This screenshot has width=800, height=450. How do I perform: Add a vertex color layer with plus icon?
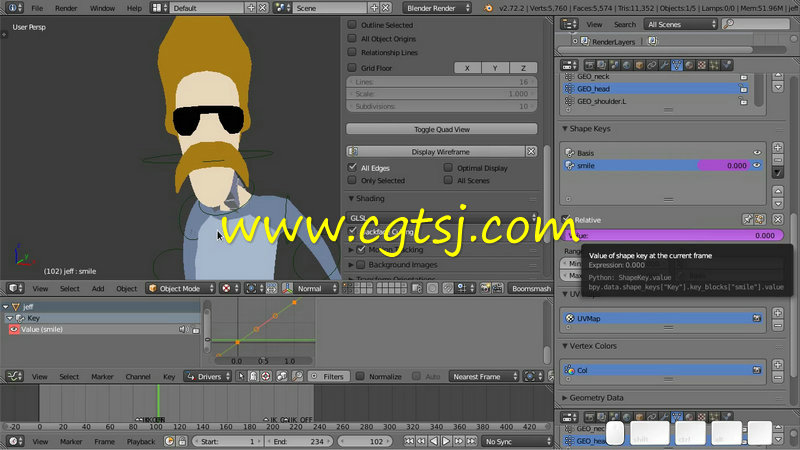(778, 365)
